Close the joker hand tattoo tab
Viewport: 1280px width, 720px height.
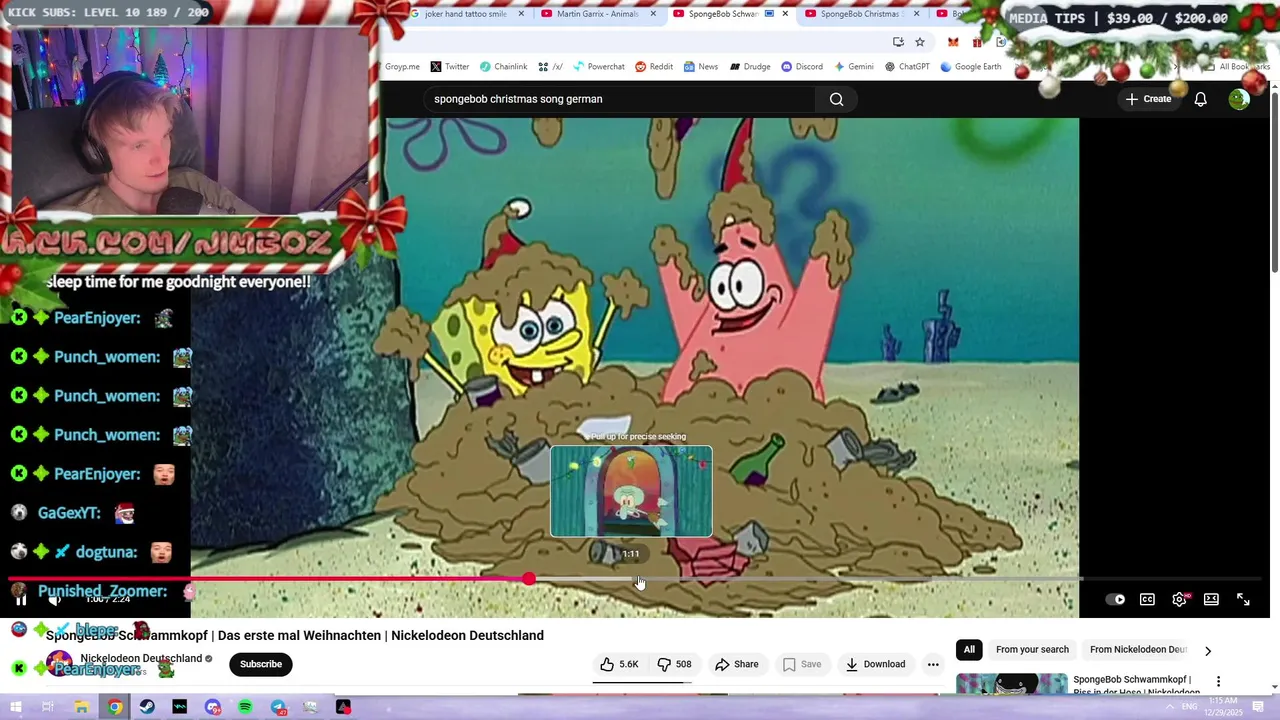(x=521, y=14)
